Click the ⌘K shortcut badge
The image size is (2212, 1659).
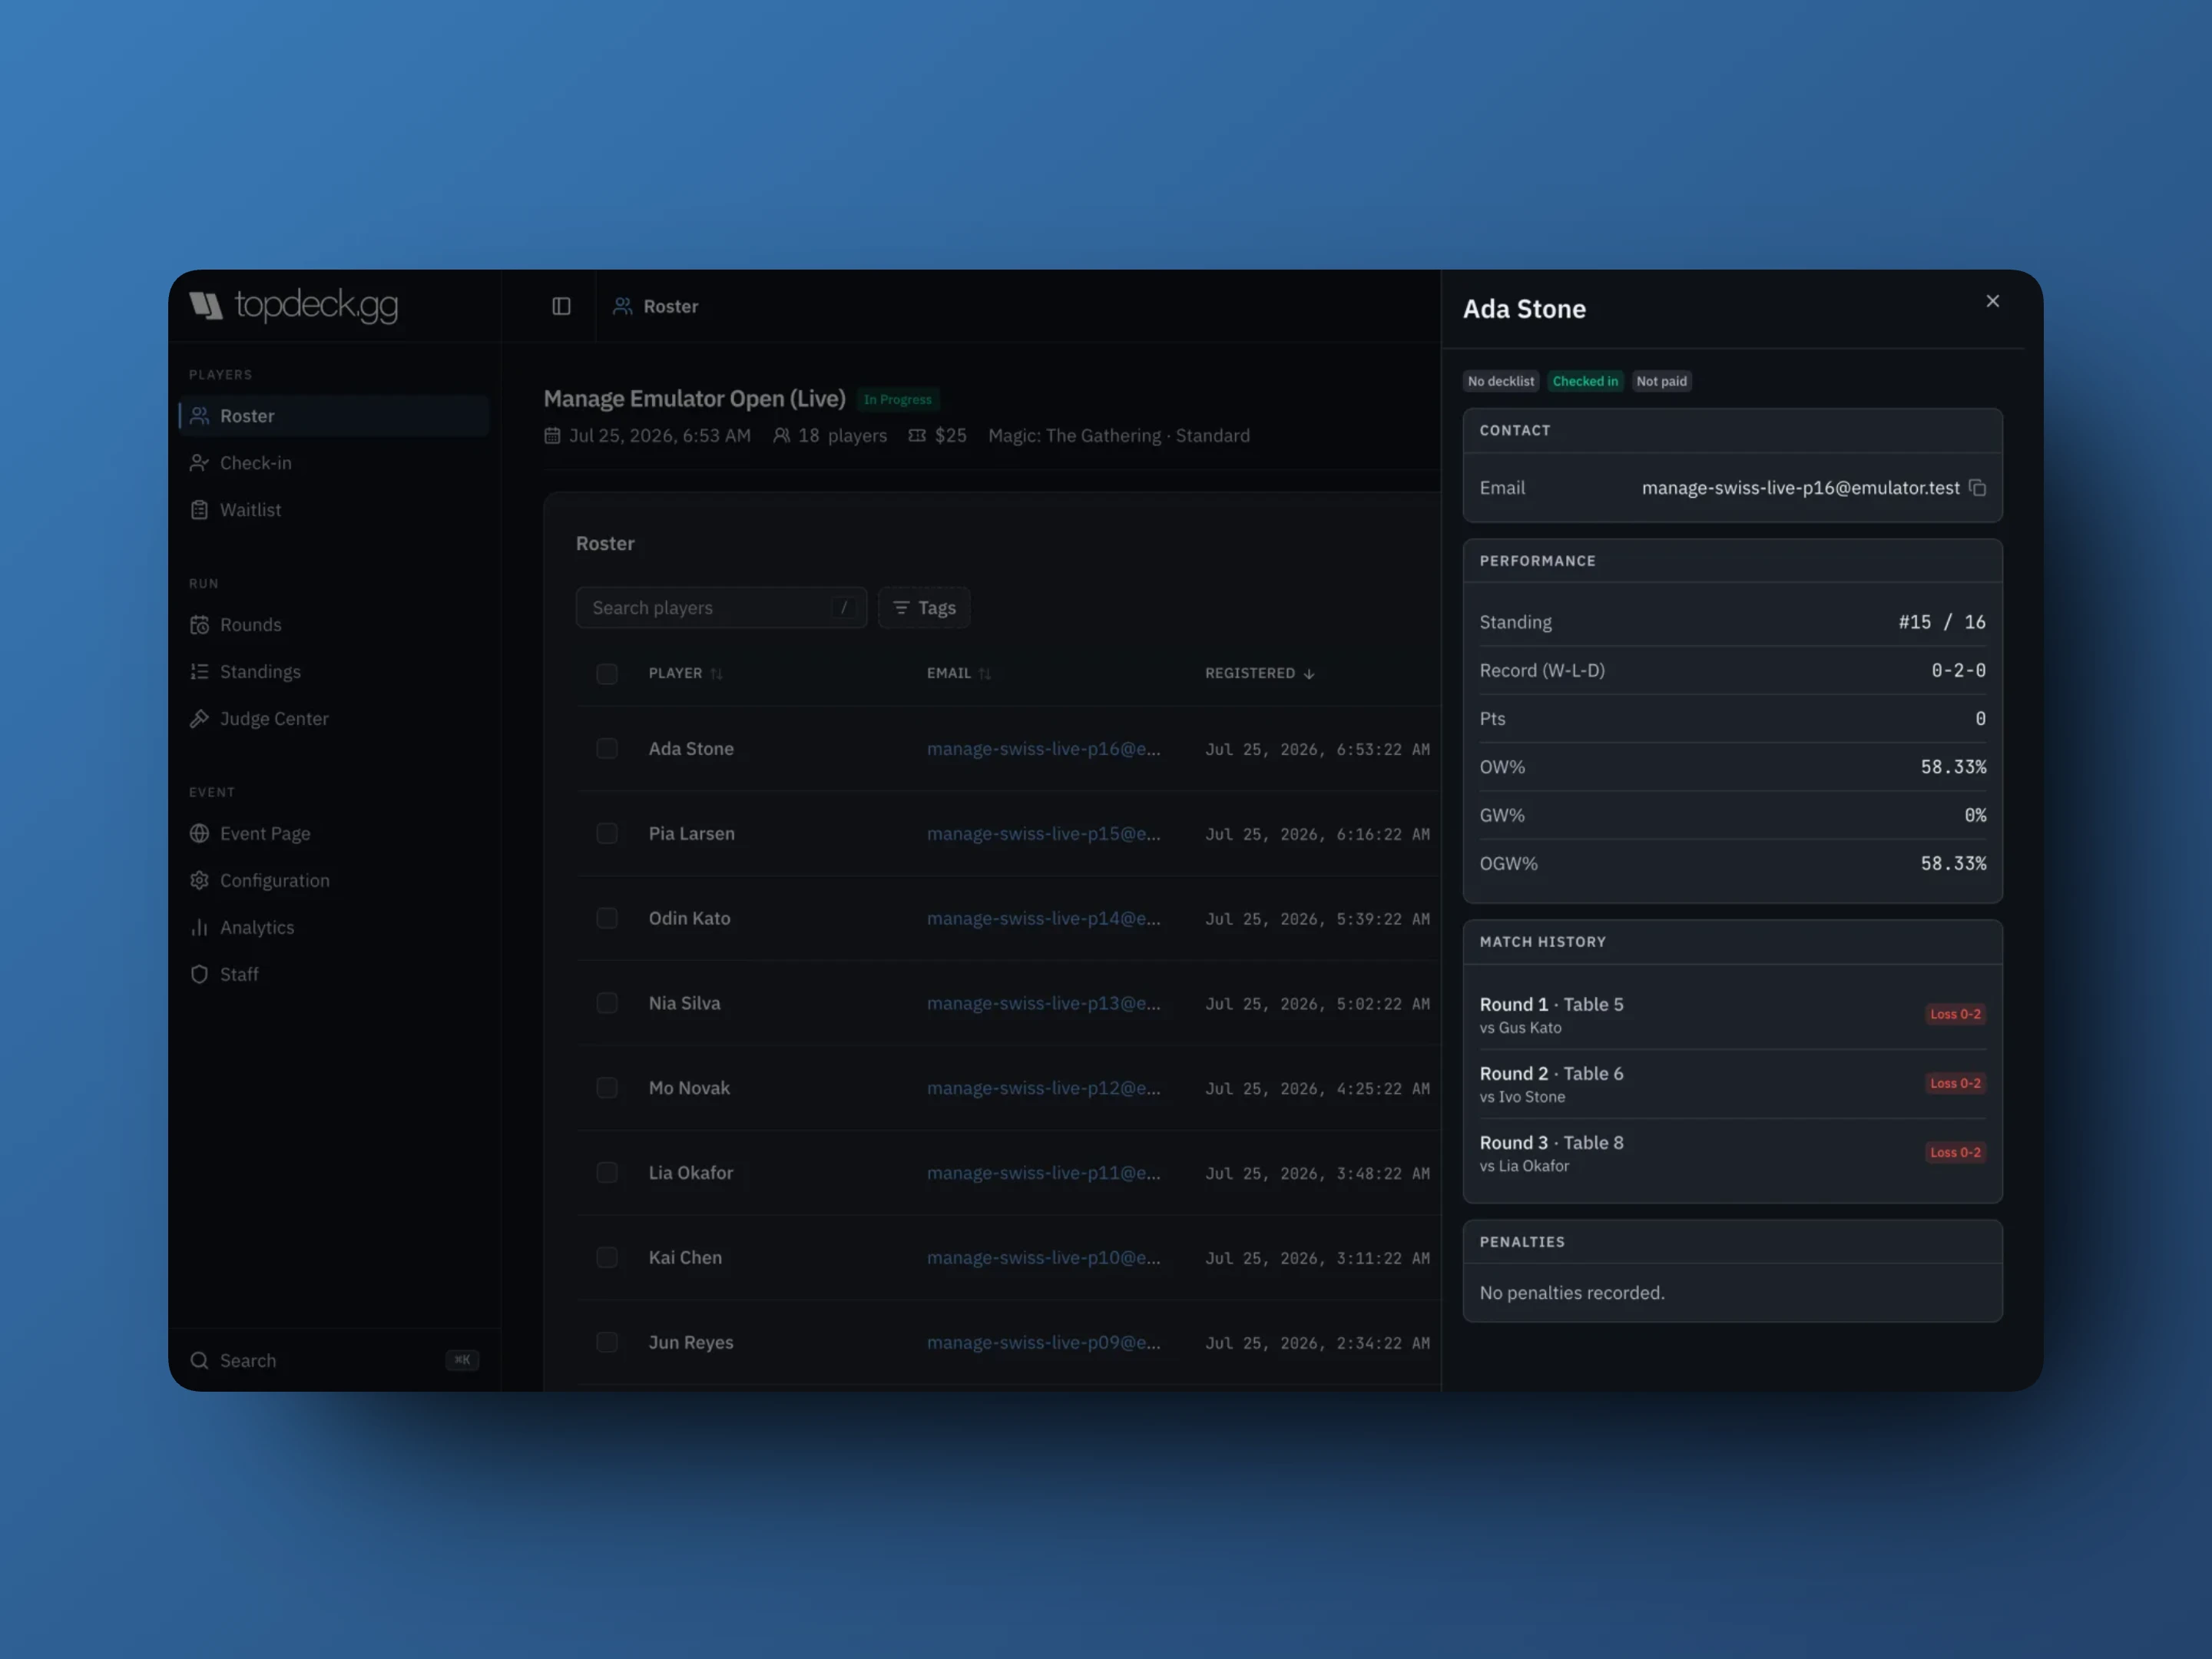pos(462,1360)
